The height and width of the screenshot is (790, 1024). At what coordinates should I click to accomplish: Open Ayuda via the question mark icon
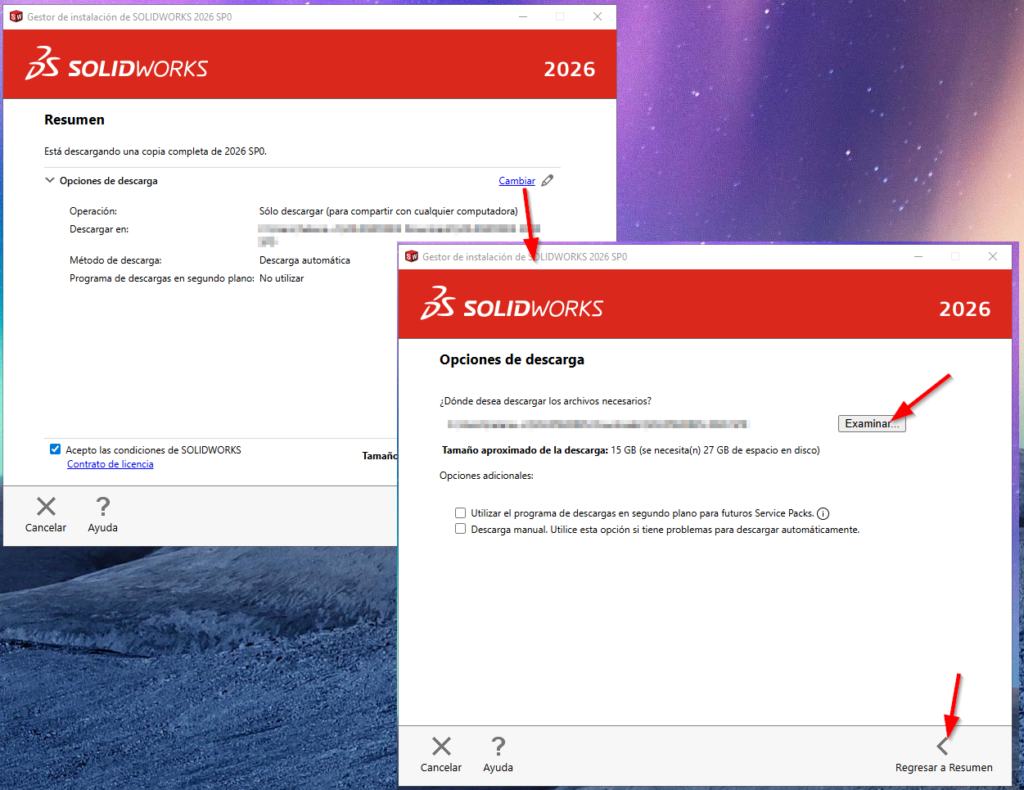tap(497, 745)
